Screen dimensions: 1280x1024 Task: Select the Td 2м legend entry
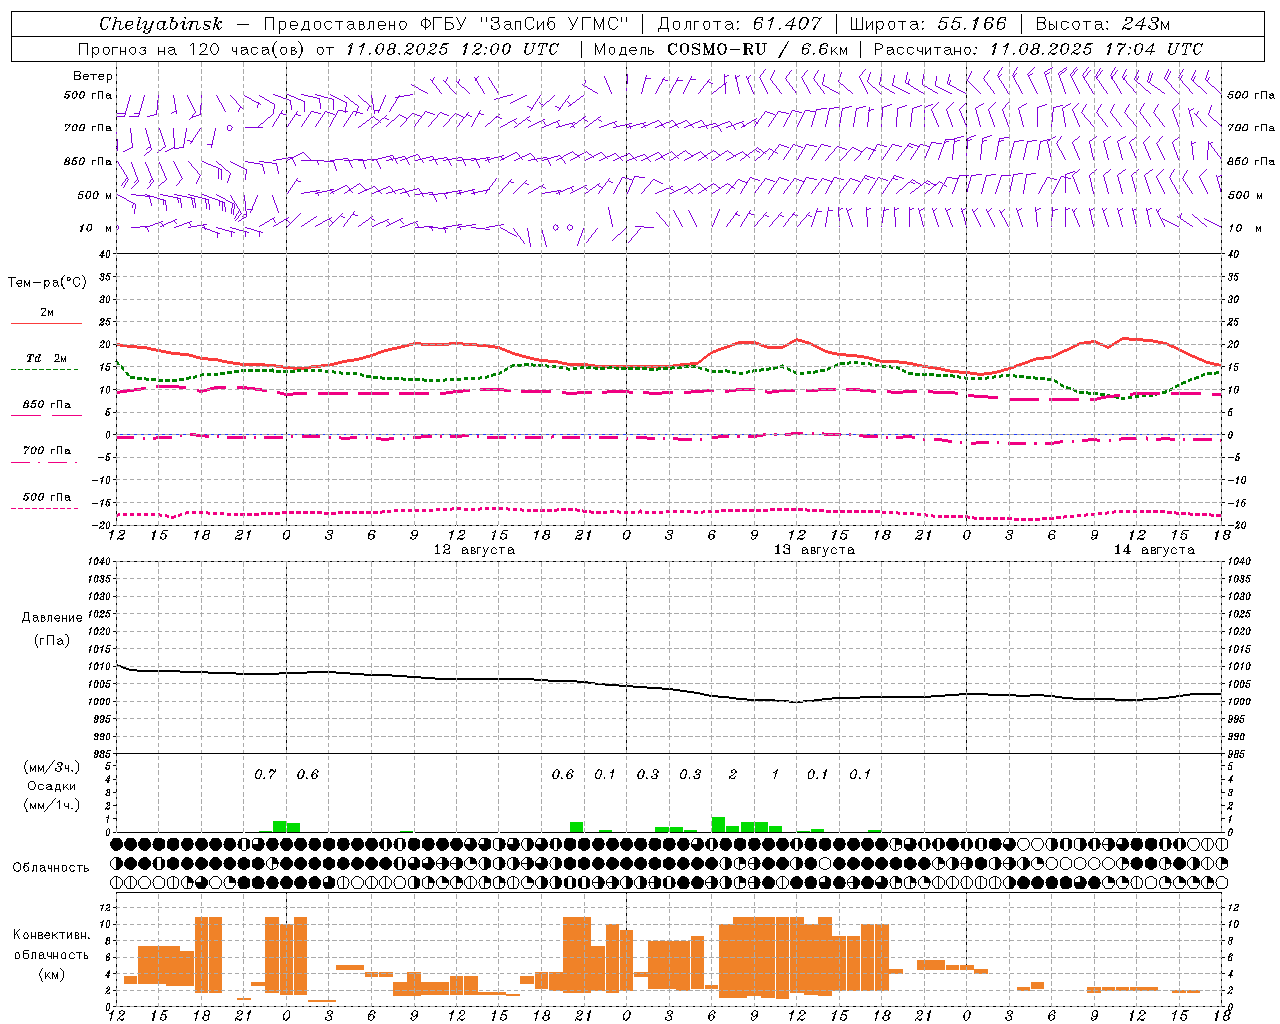pyautogui.click(x=46, y=358)
